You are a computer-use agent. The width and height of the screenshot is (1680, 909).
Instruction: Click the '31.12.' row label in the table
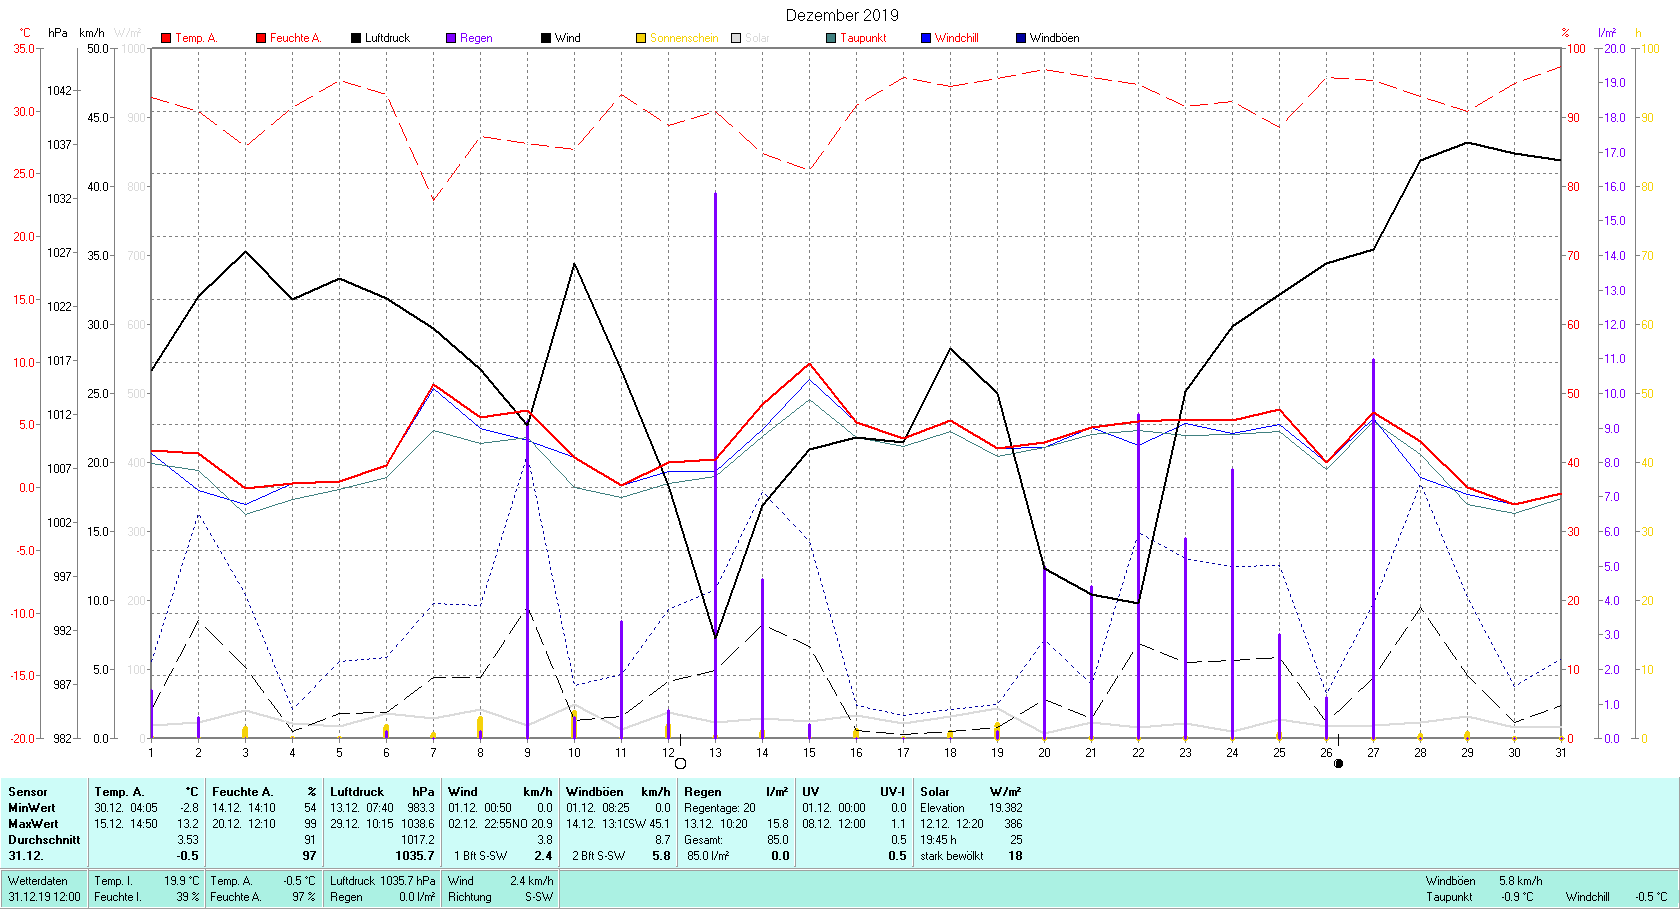[x=26, y=856]
